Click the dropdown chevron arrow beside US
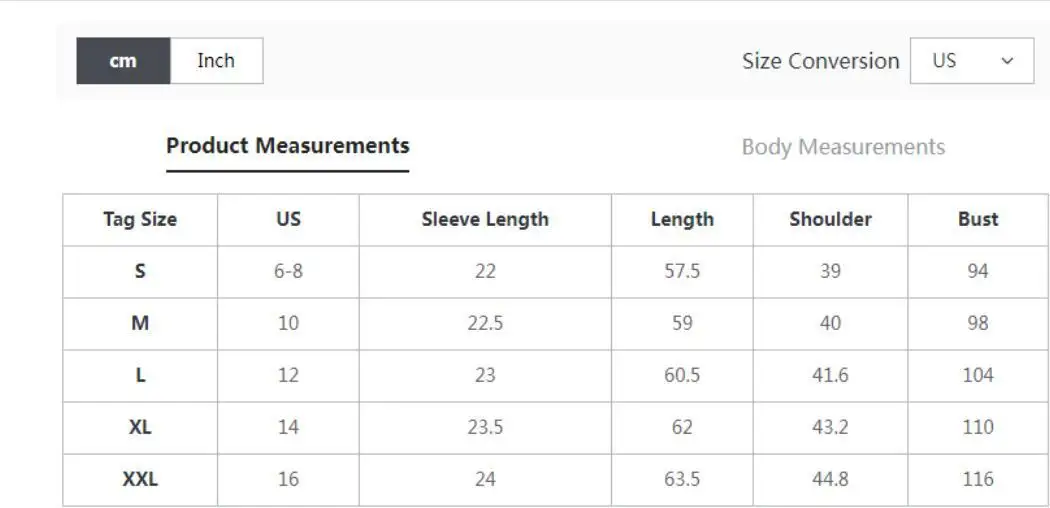The width and height of the screenshot is (1050, 508). [x=1007, y=61]
